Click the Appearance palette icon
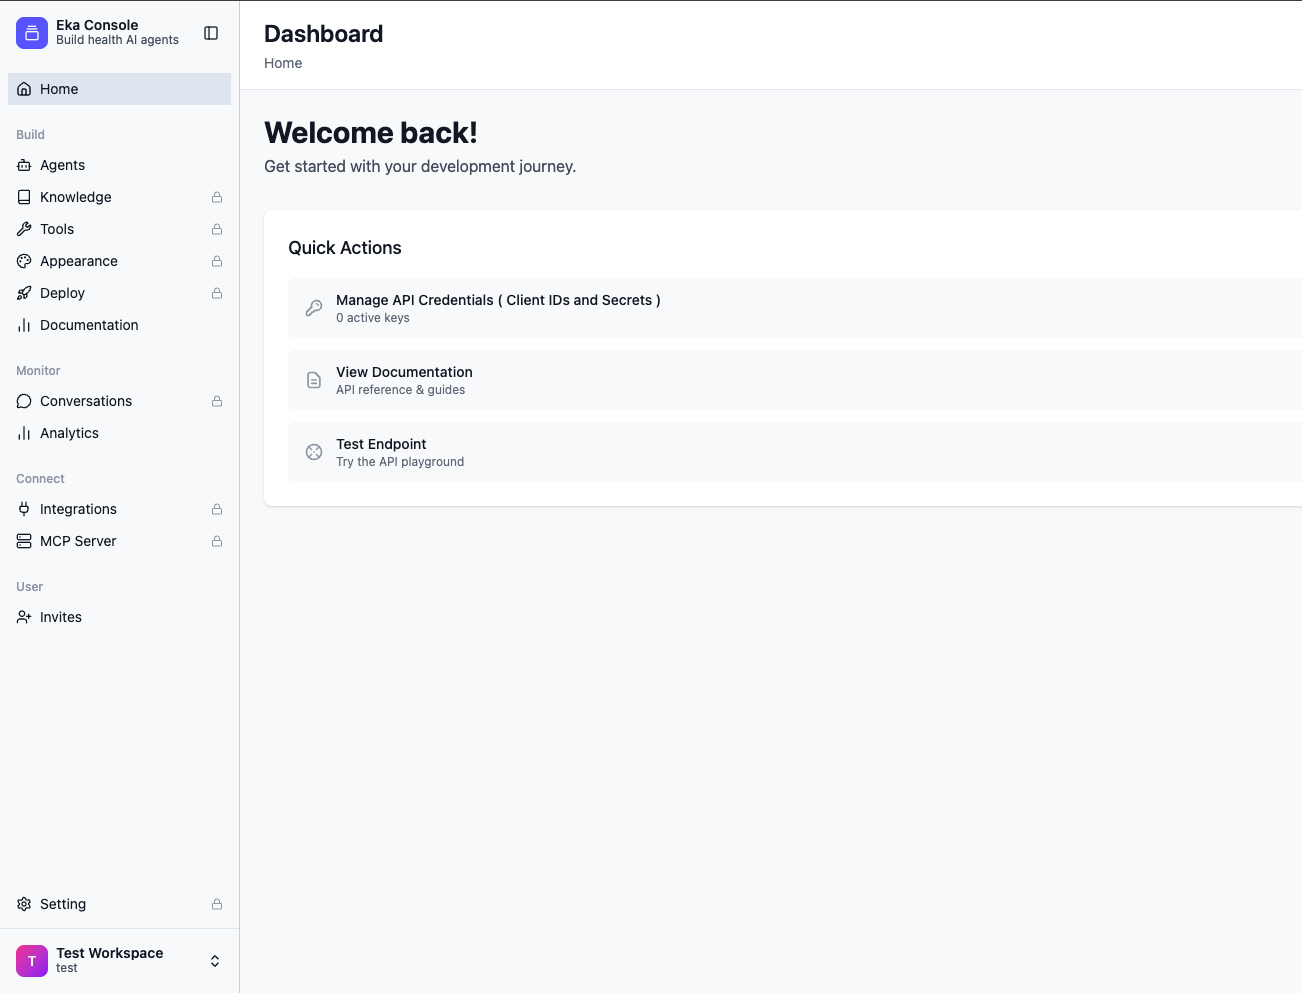Image resolution: width=1302 pixels, height=993 pixels. [24, 261]
